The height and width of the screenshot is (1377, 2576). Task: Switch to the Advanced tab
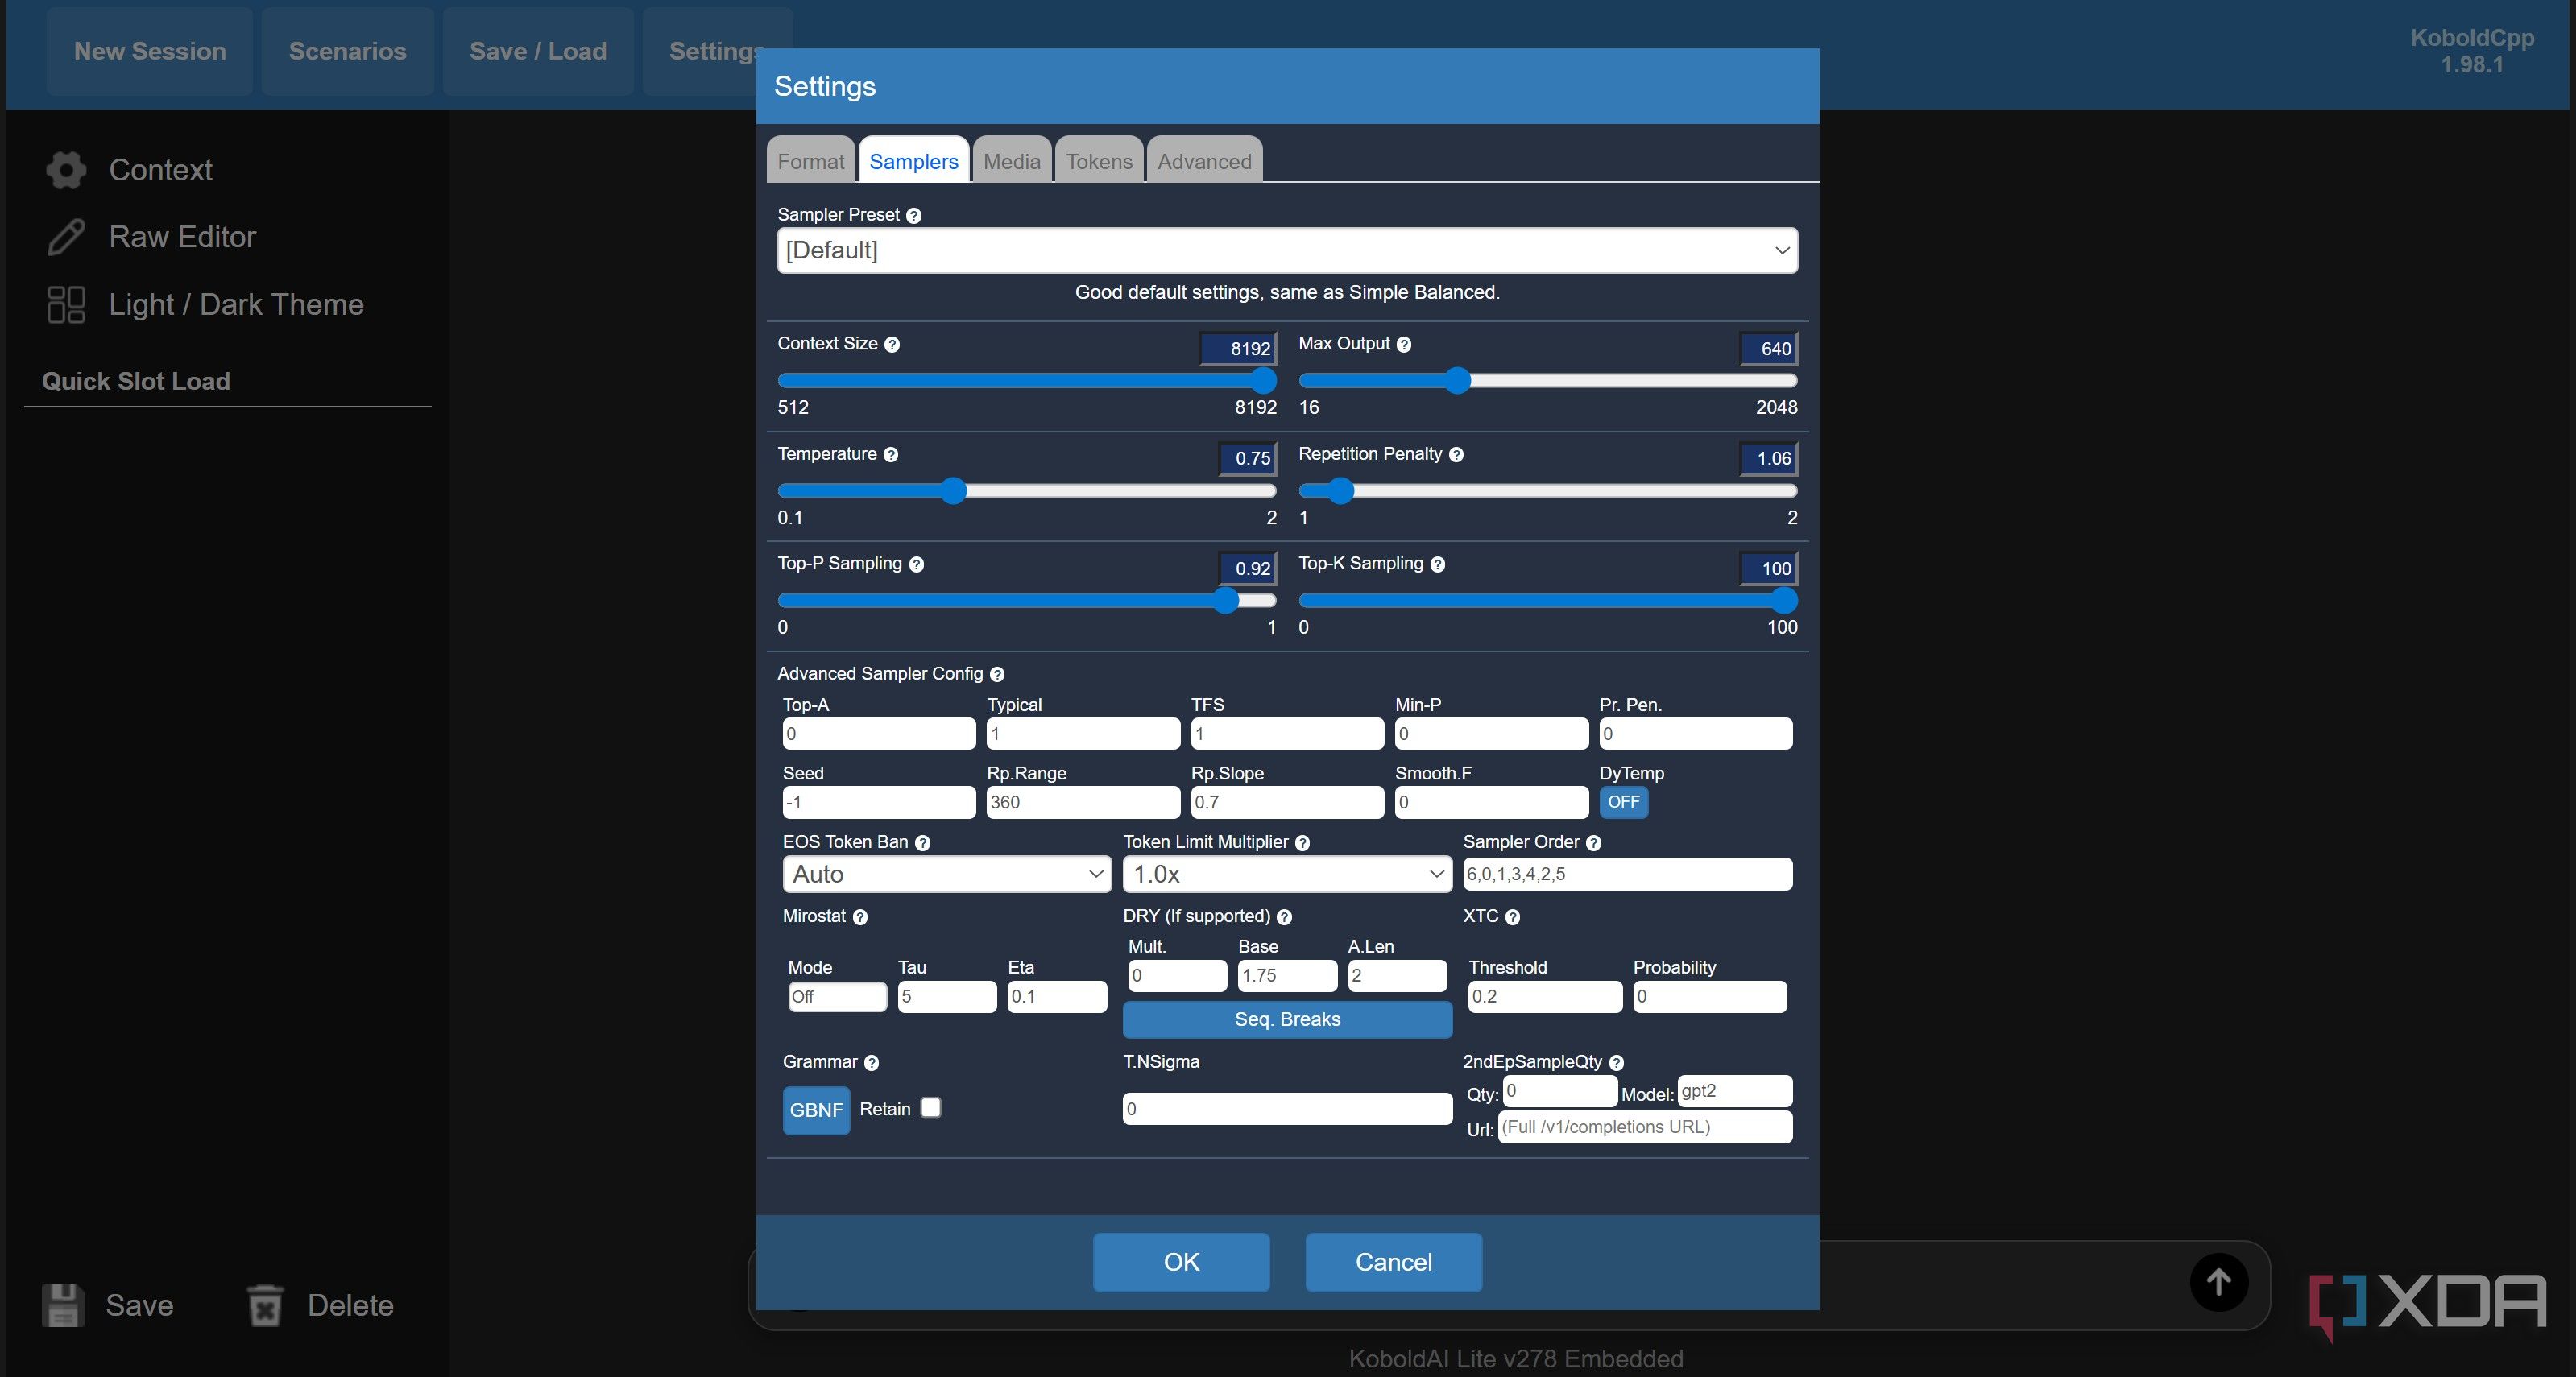tap(1204, 161)
